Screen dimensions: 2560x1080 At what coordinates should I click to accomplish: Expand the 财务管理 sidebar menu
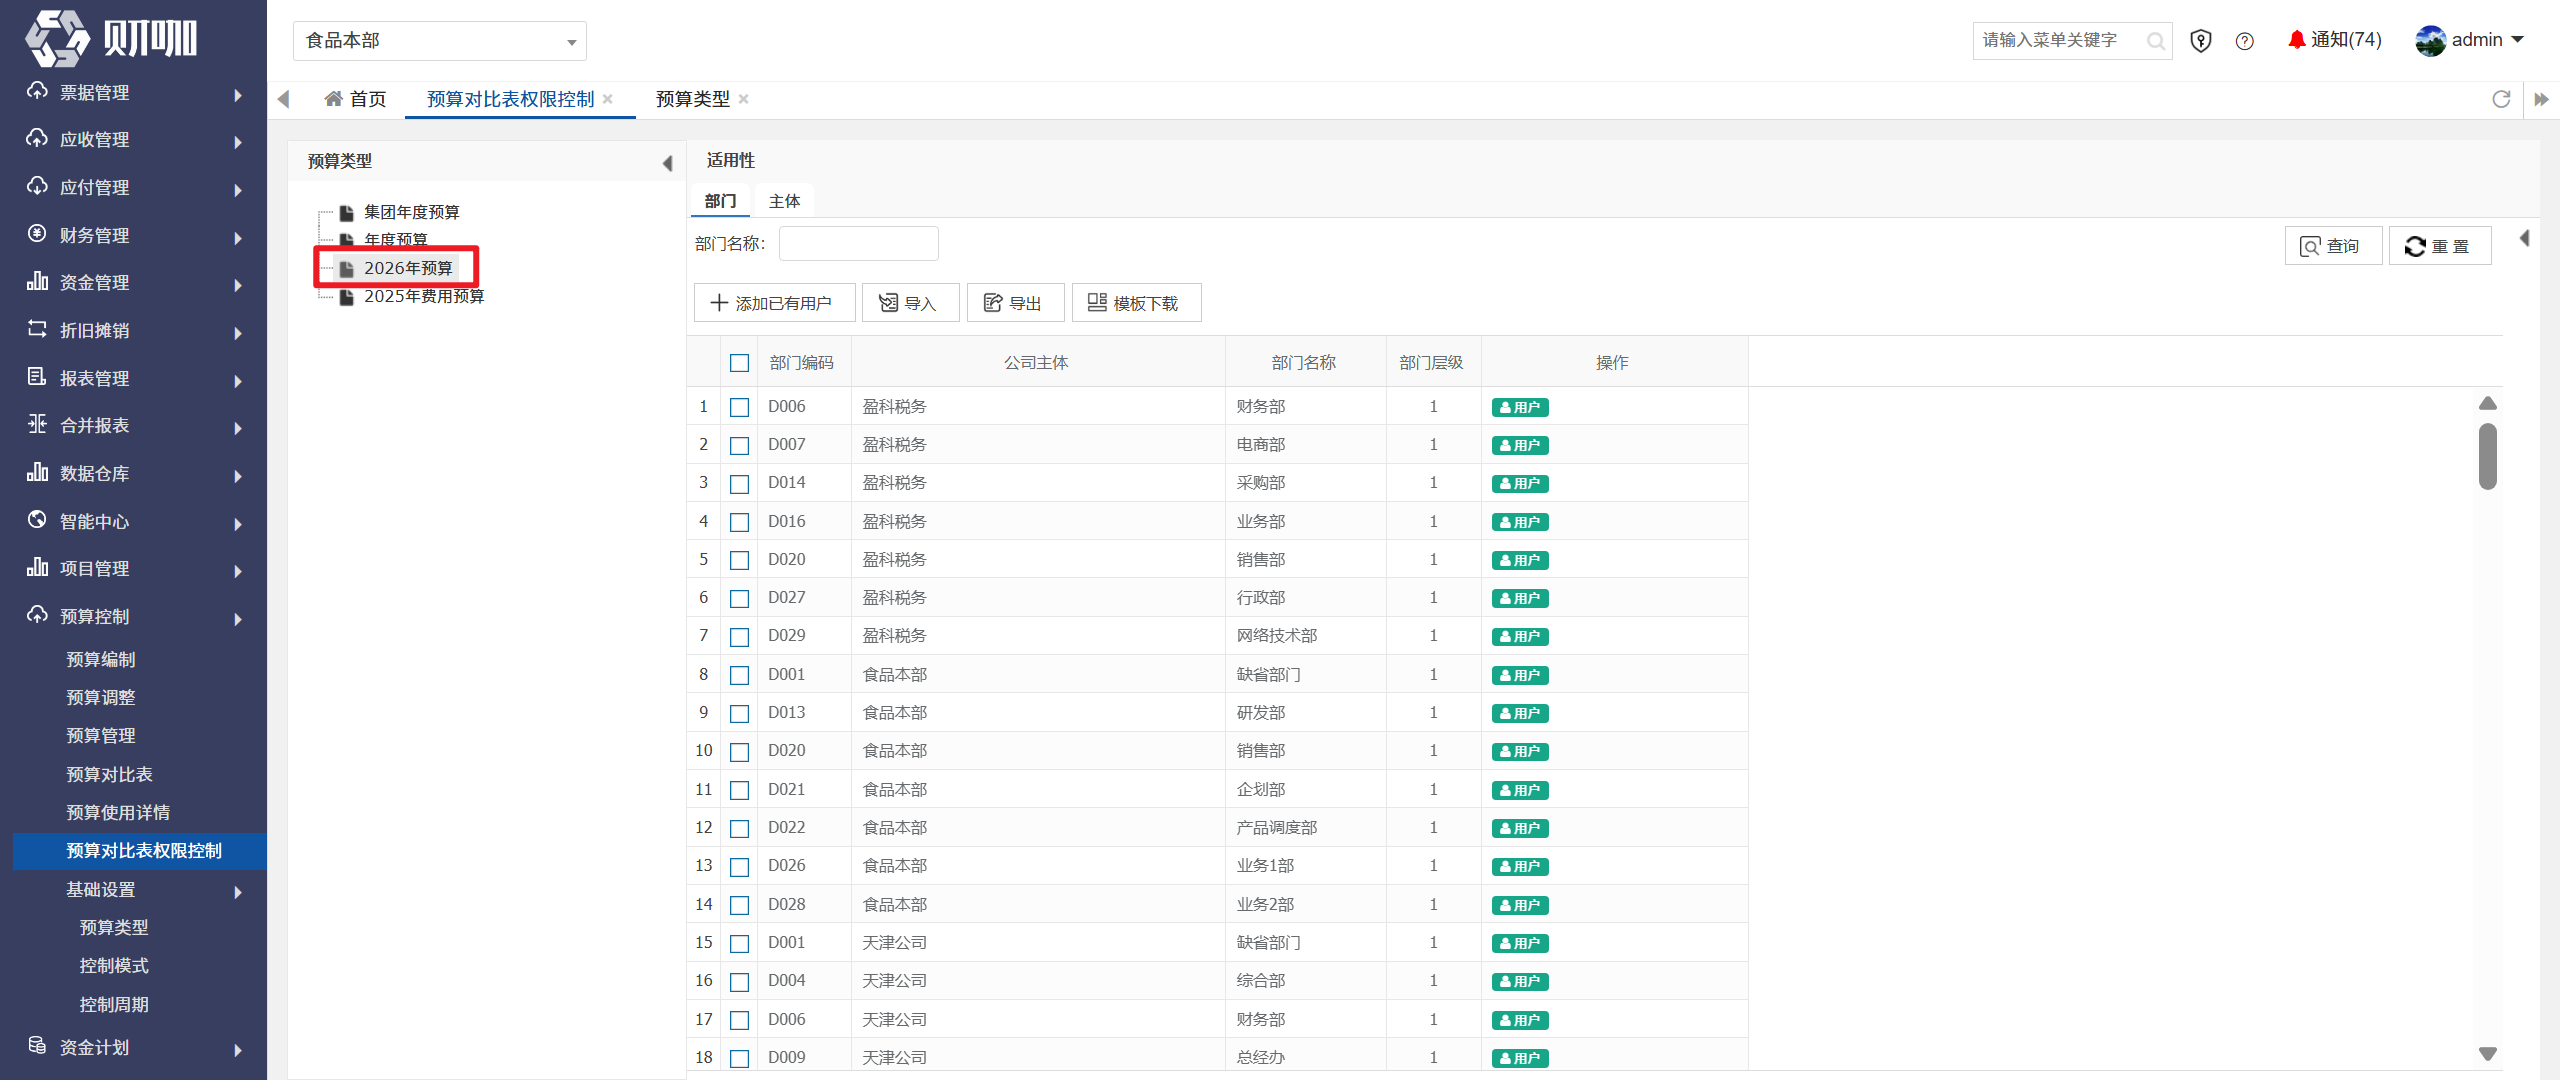click(x=134, y=236)
